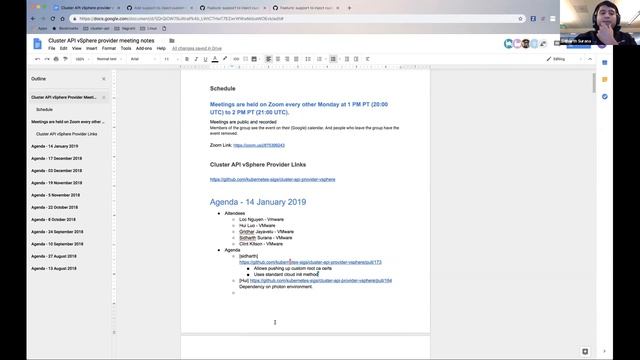
Task: Open the Normal text style dropdown
Action: pos(109,59)
